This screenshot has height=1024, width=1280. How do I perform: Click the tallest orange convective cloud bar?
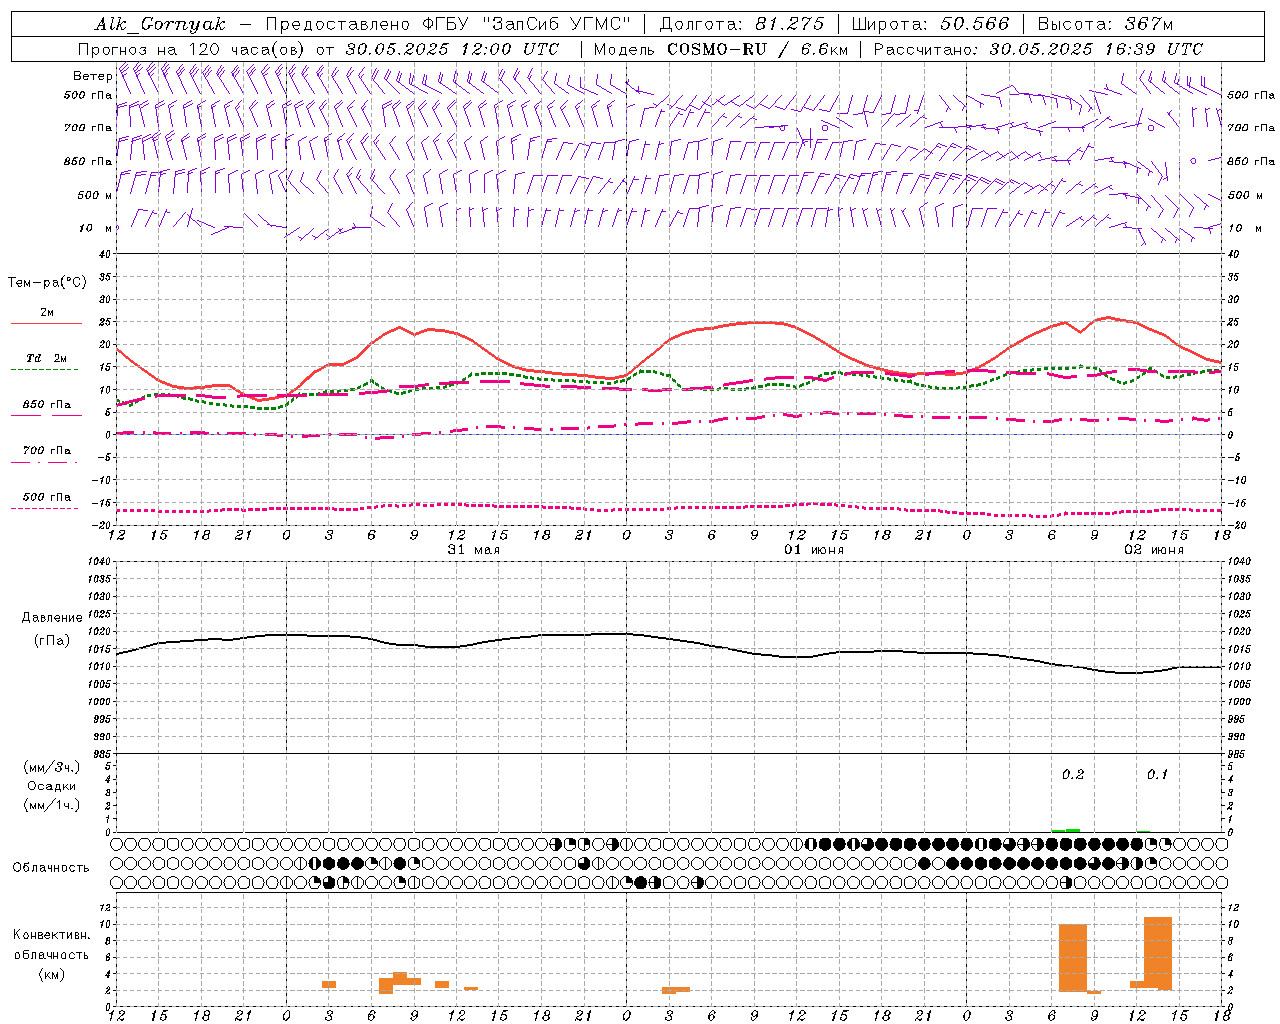coord(1158,953)
